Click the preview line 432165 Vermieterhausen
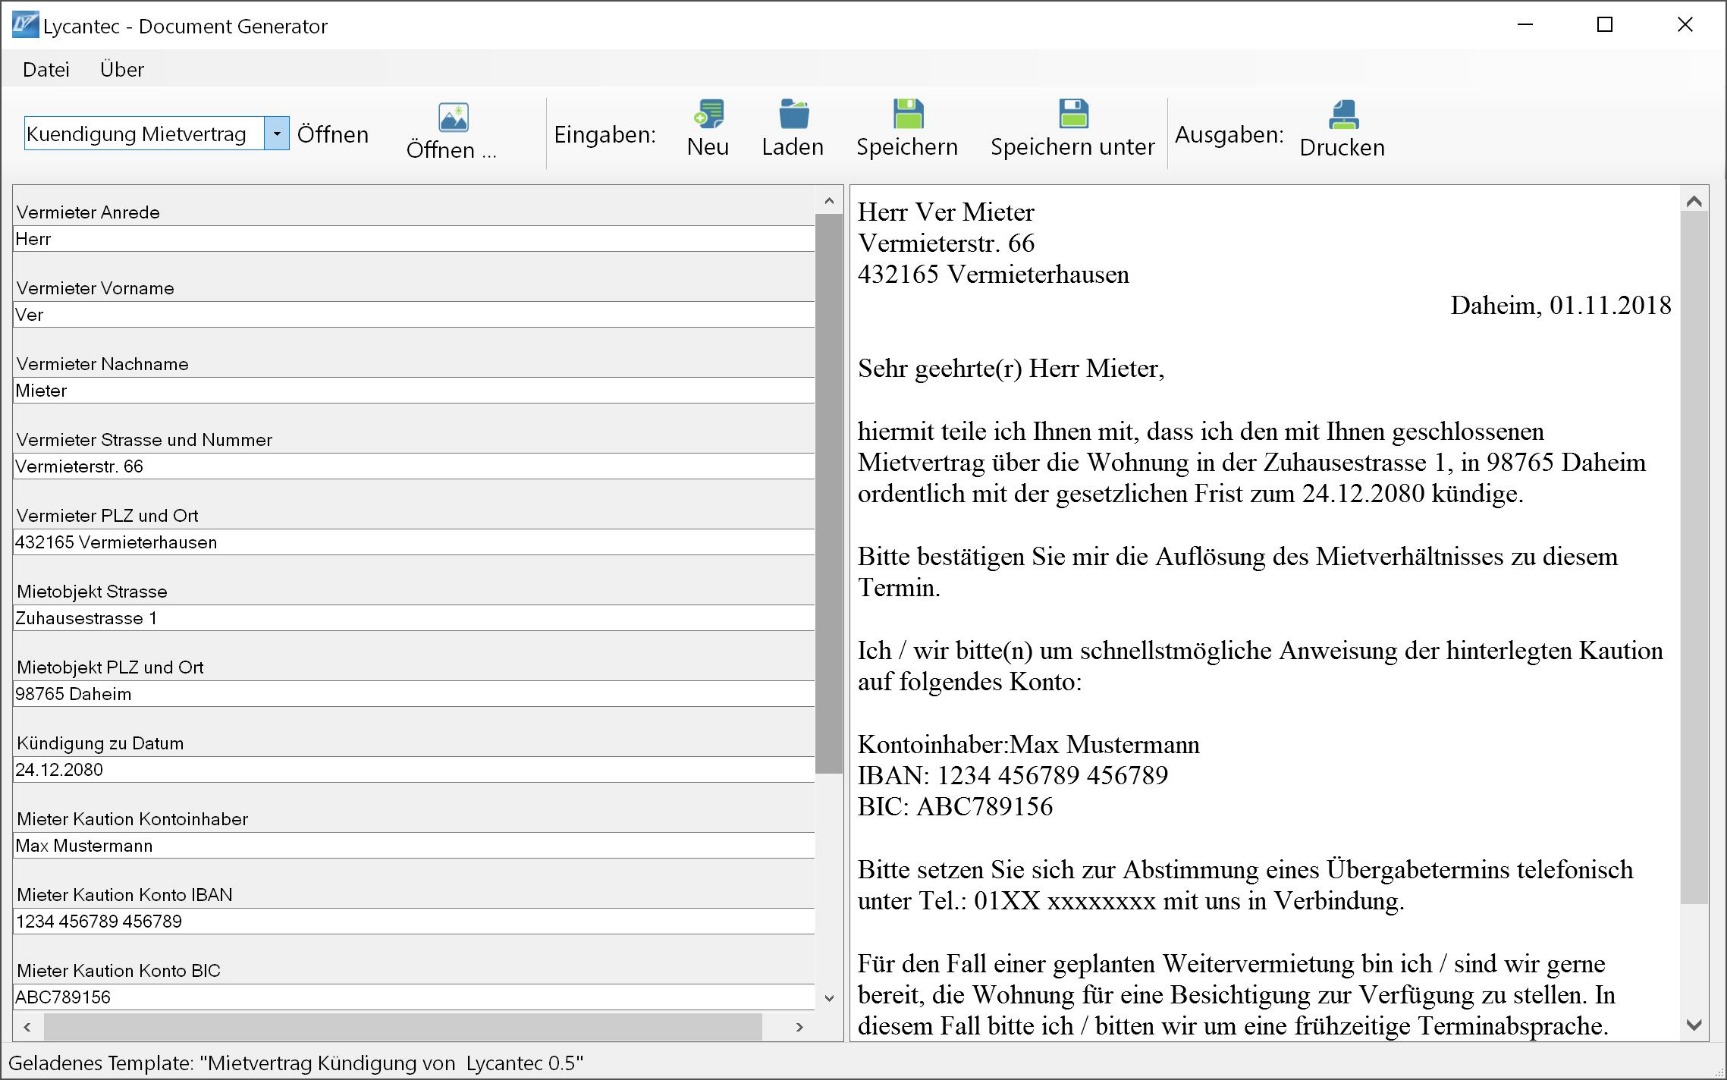 click(x=994, y=274)
